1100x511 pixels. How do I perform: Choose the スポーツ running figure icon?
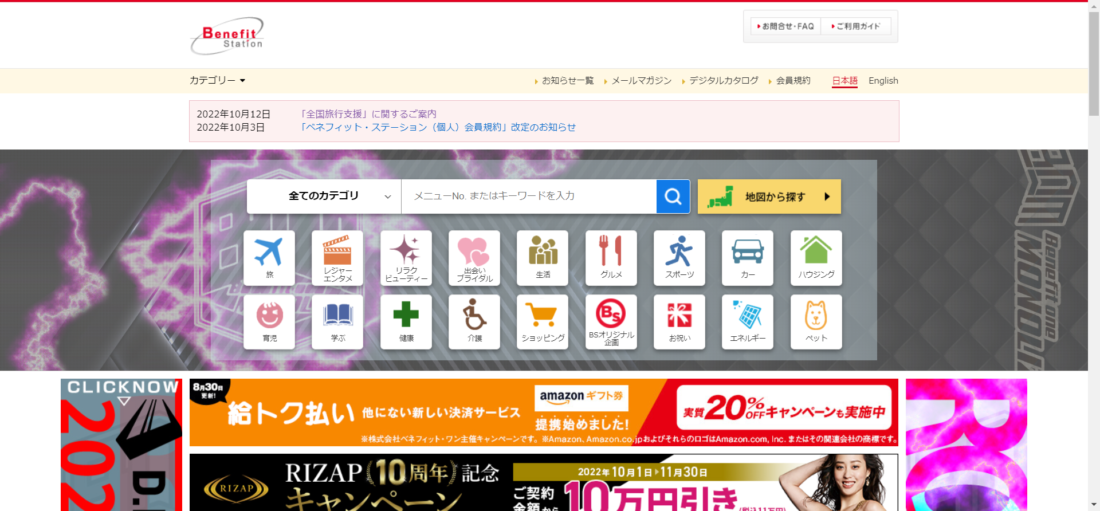(x=679, y=258)
